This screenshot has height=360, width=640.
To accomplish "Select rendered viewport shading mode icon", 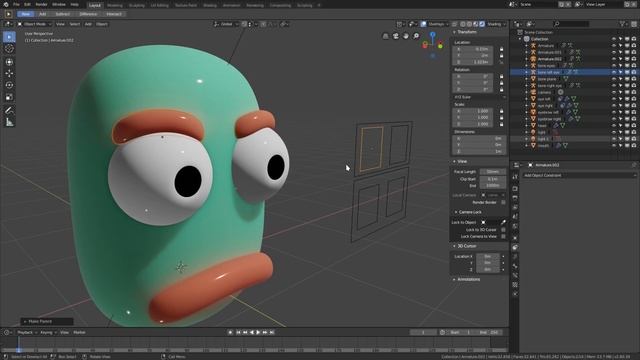I will point(482,24).
